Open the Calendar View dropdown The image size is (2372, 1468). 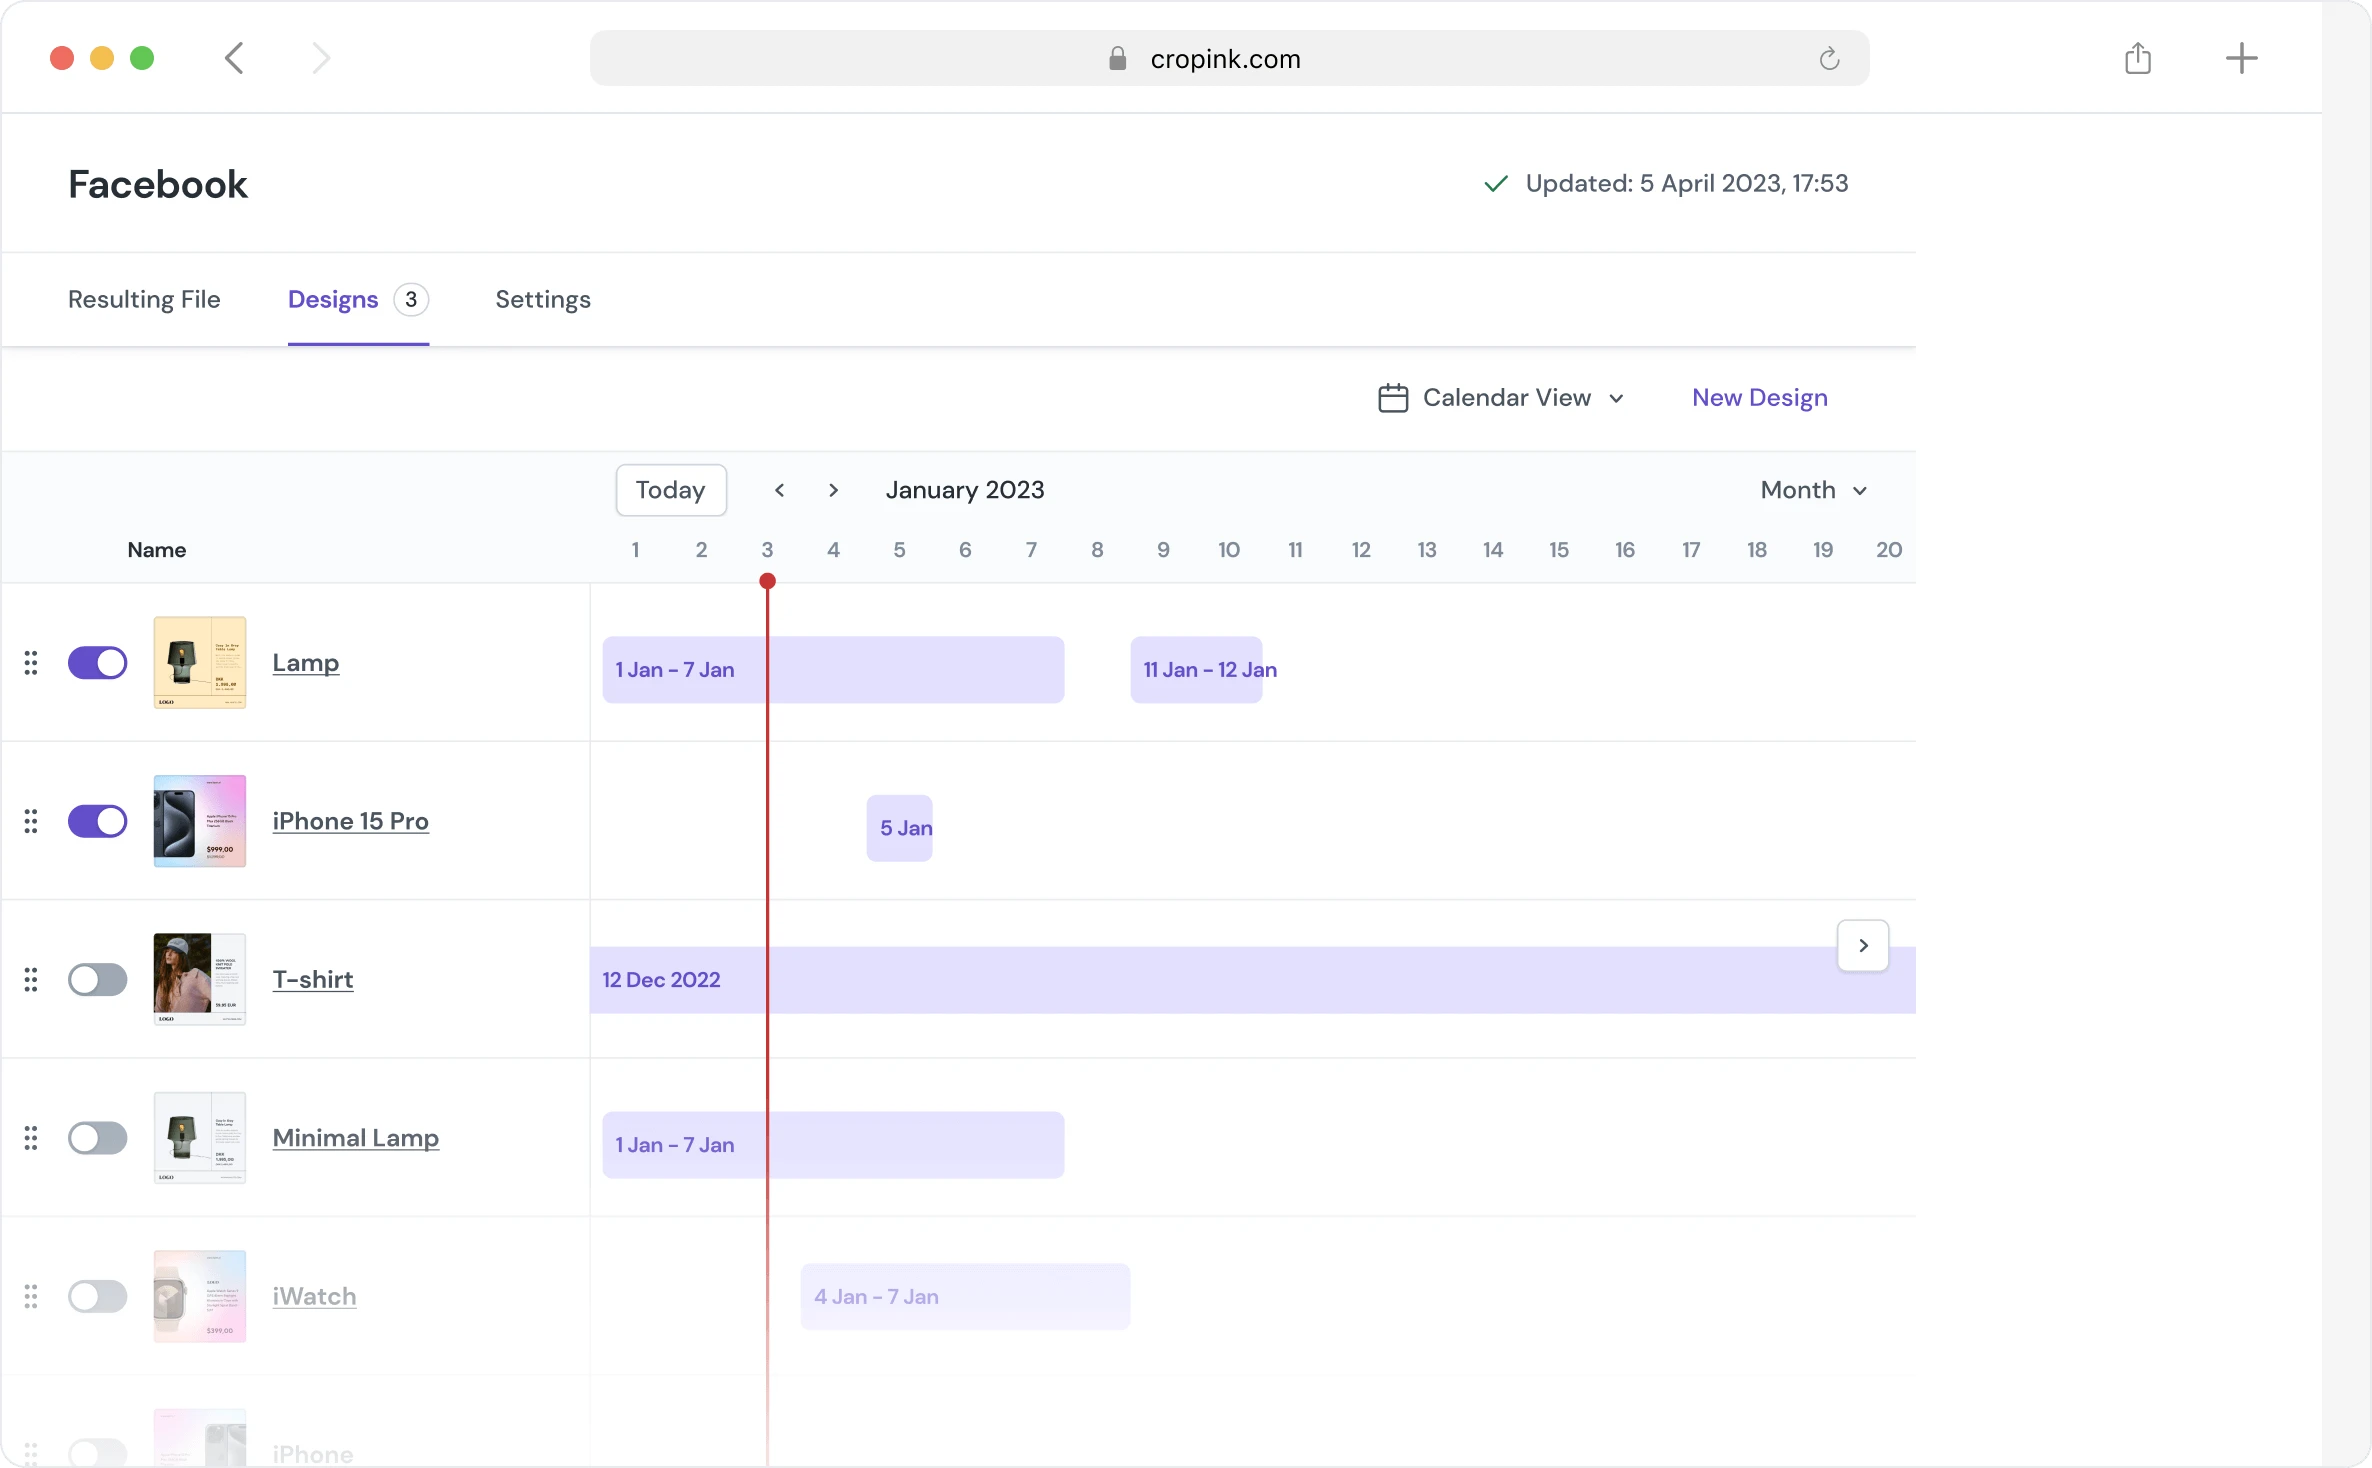1501,398
